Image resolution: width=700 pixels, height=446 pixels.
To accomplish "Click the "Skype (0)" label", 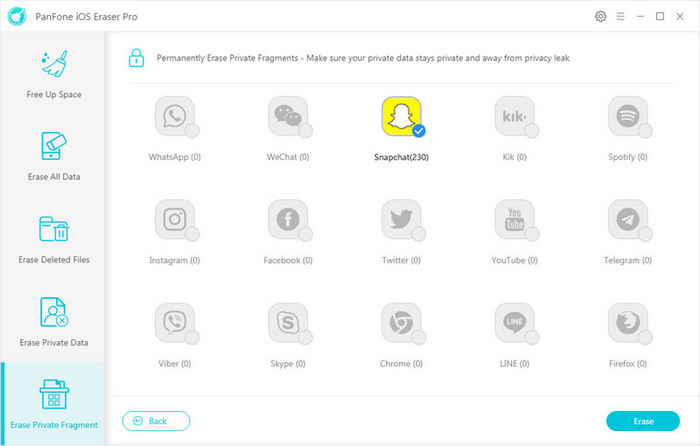I will 288,363.
